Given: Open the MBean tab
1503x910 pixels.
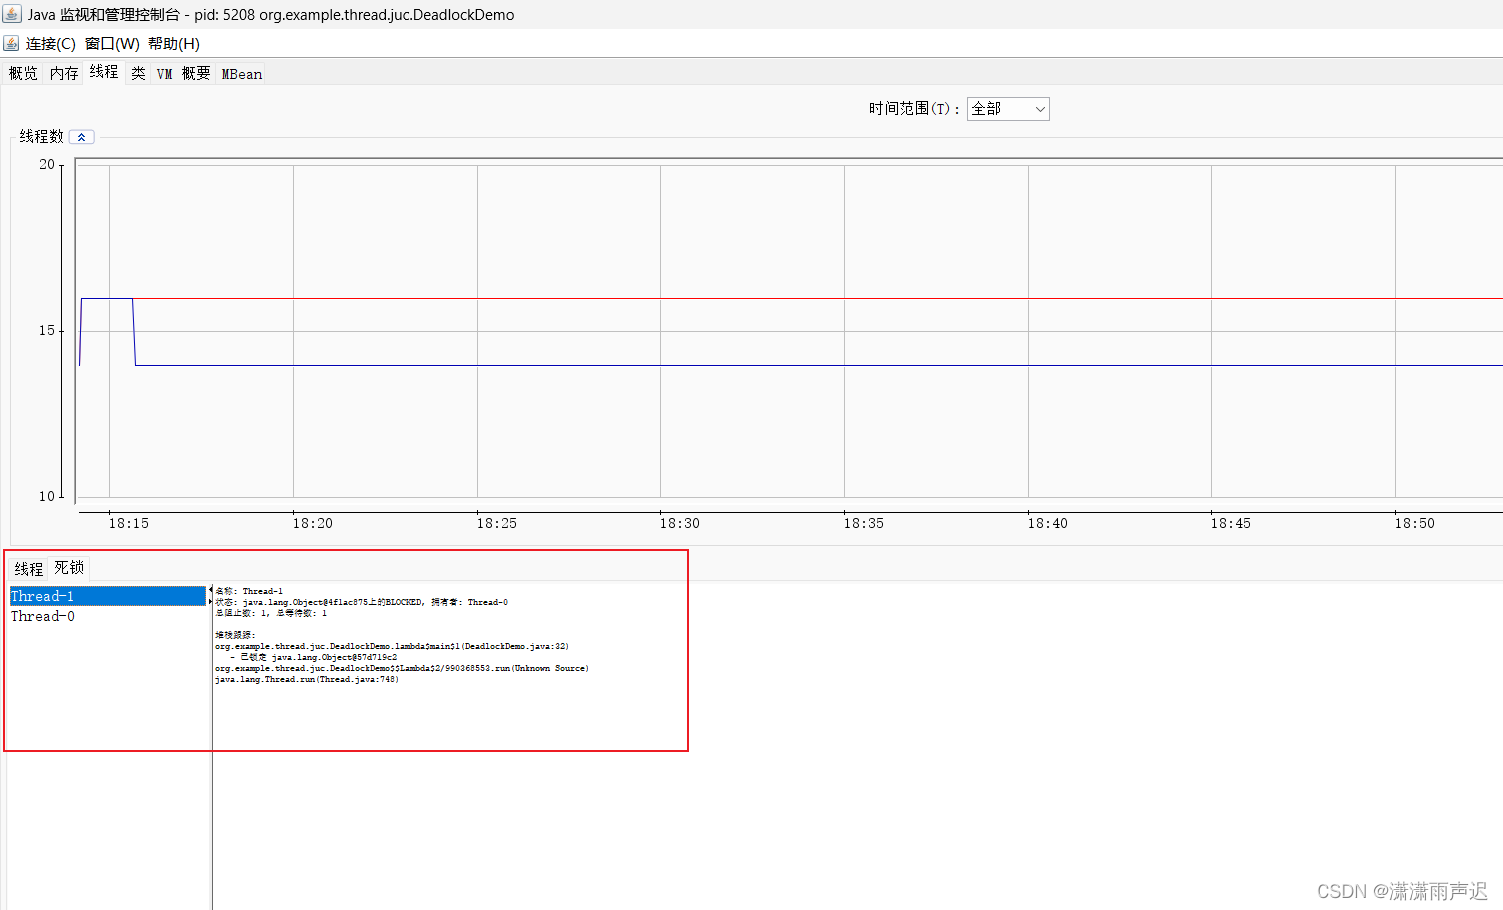Looking at the screenshot, I should coord(241,73).
